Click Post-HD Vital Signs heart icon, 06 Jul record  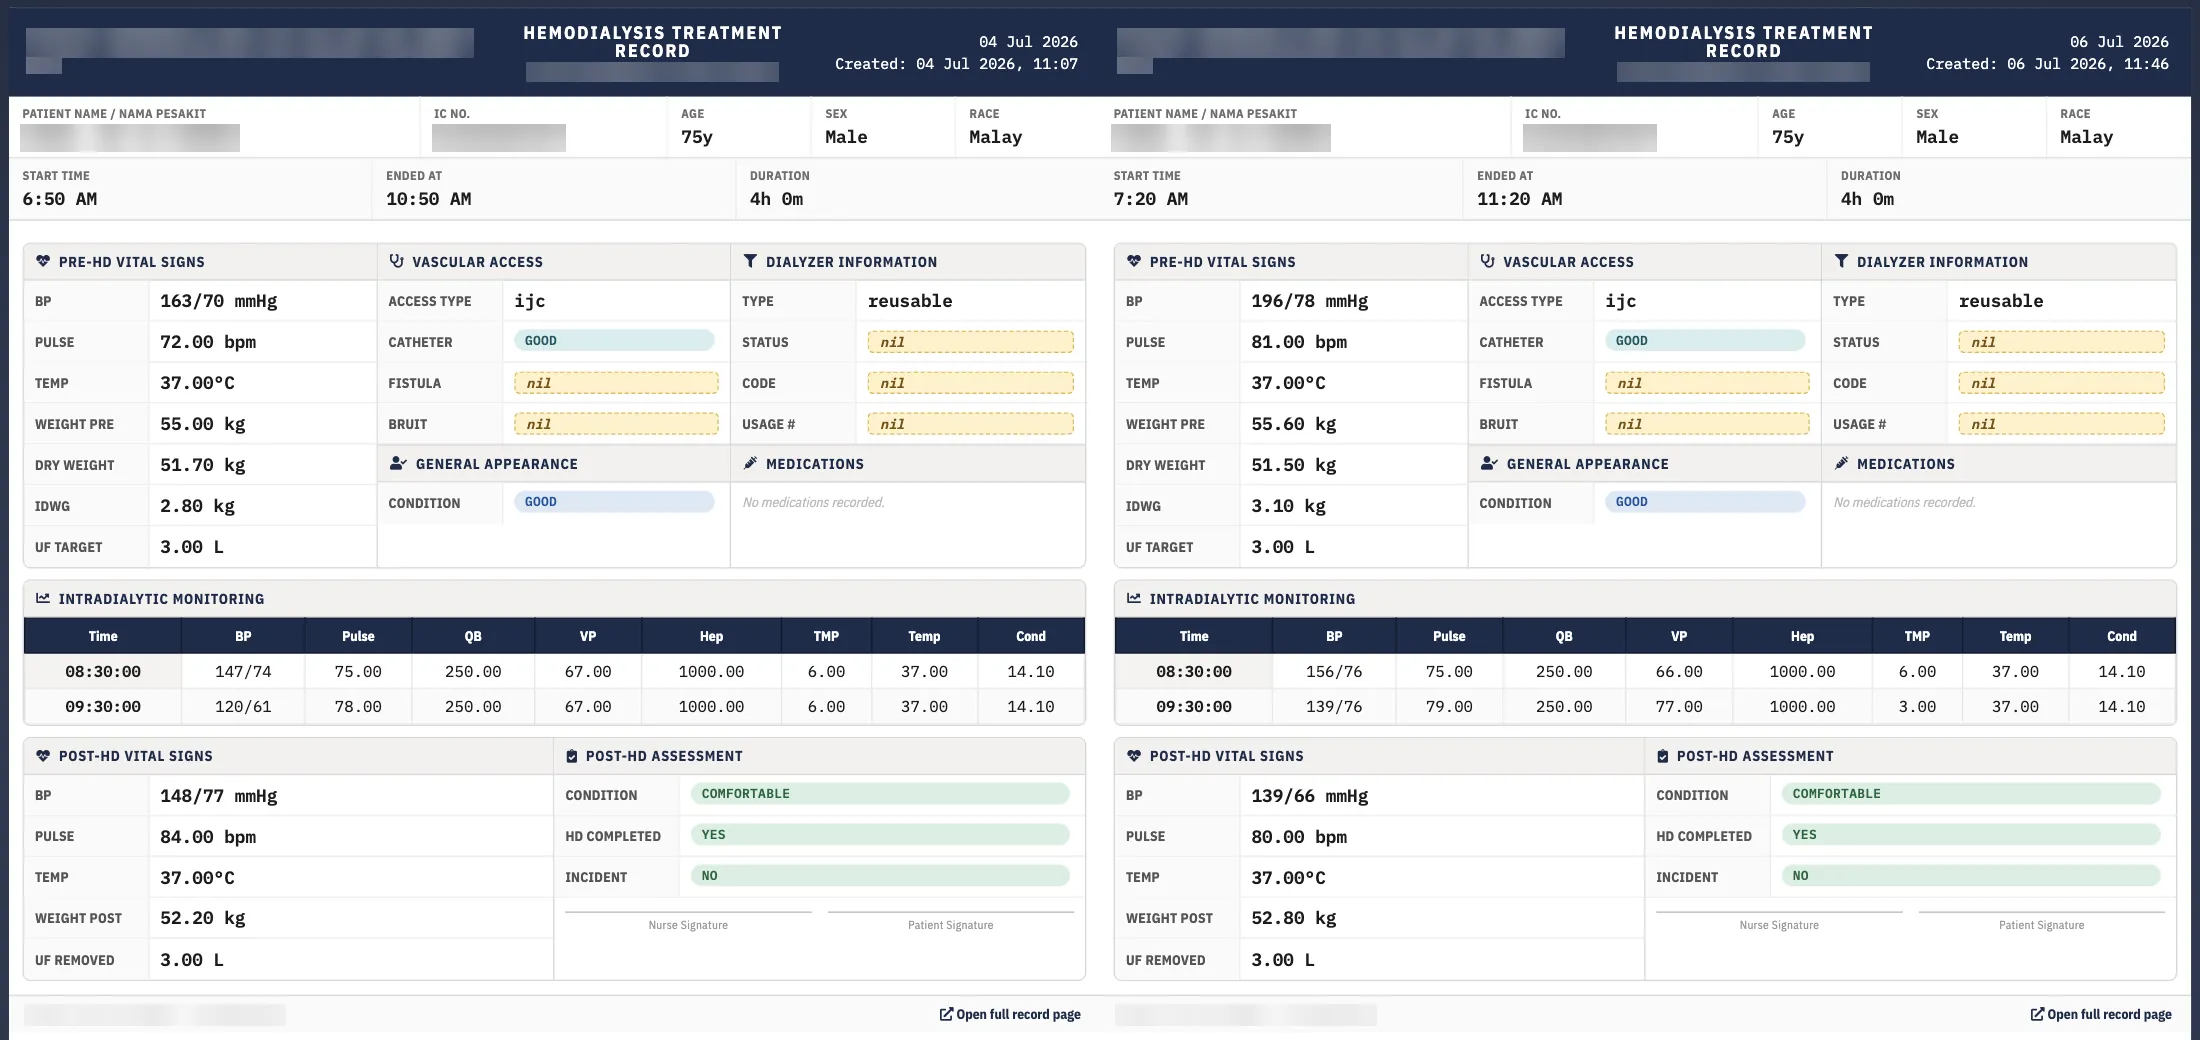coord(1134,756)
